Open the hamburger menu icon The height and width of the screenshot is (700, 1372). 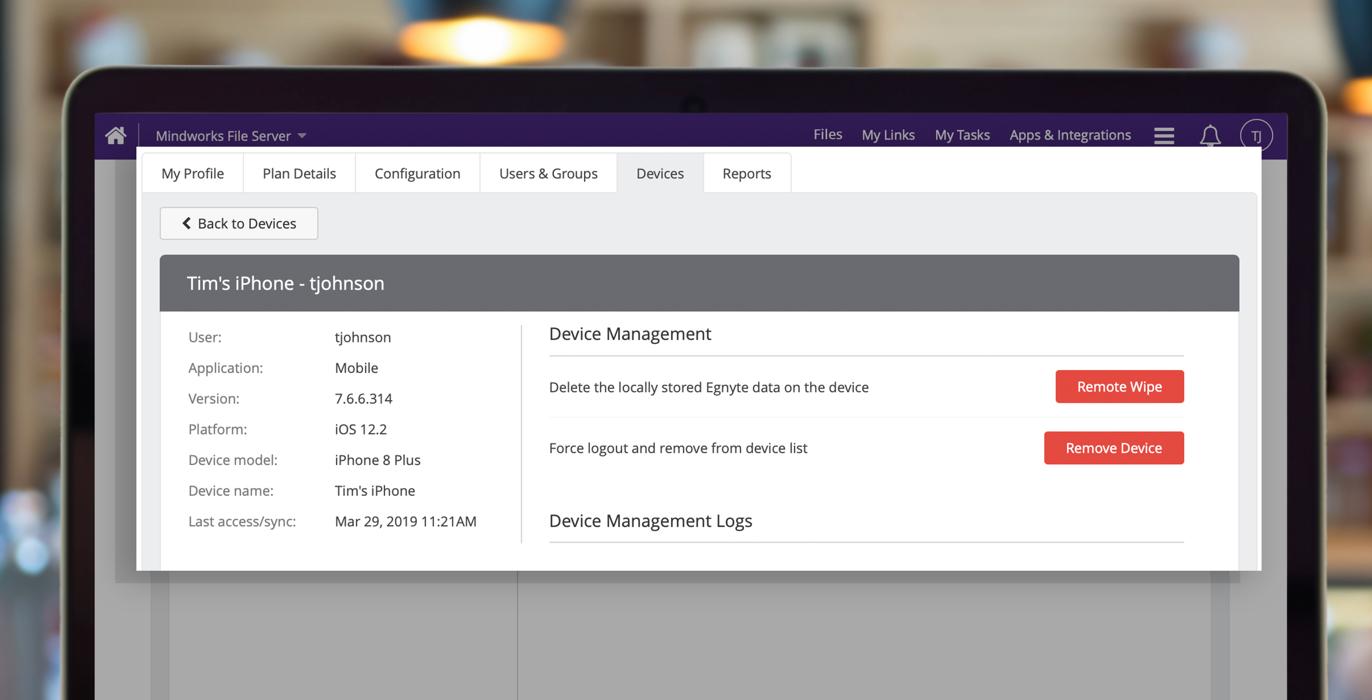[1164, 136]
